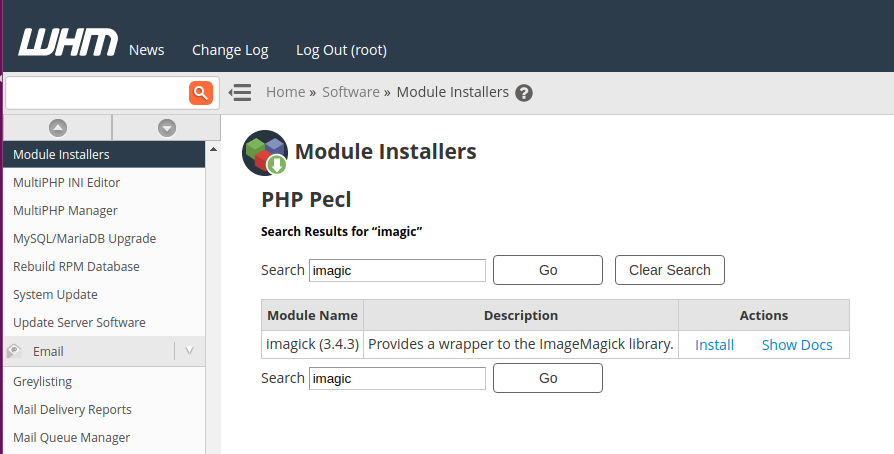Image resolution: width=894 pixels, height=454 pixels.
Task: Collapse all sidebar sections with up arrow
Action: [x=58, y=127]
